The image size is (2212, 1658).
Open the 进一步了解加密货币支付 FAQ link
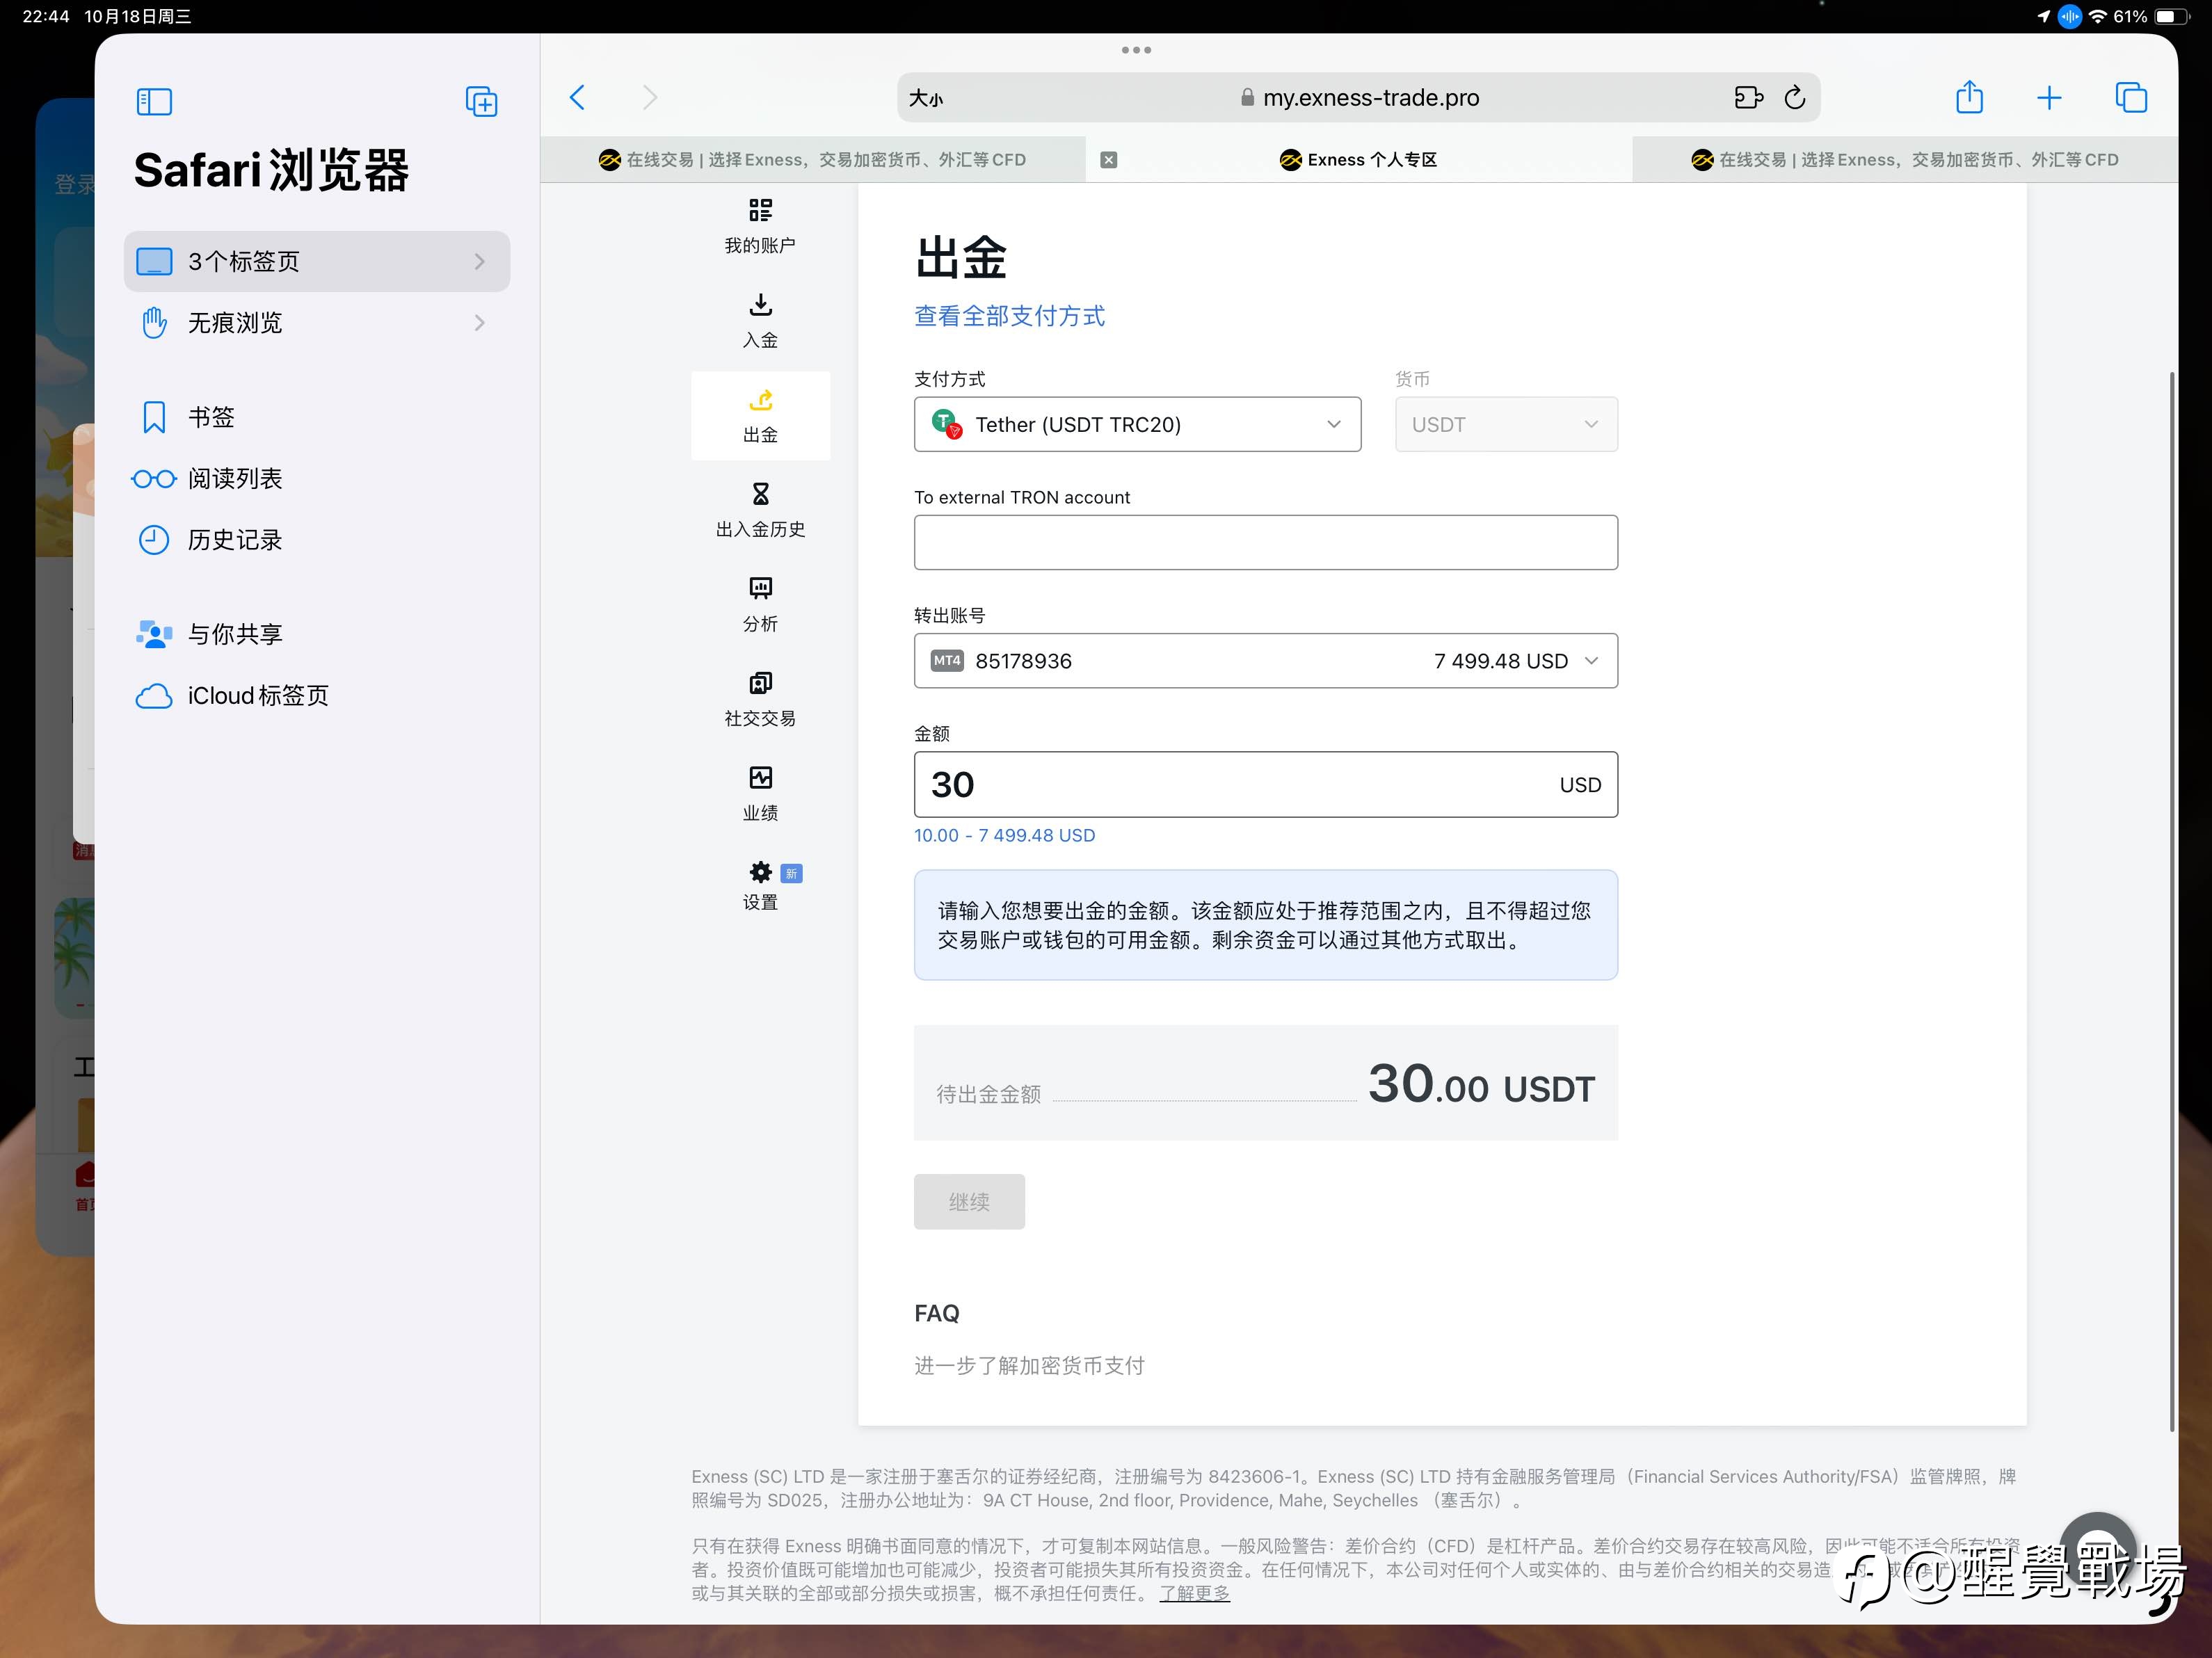pos(1029,1365)
